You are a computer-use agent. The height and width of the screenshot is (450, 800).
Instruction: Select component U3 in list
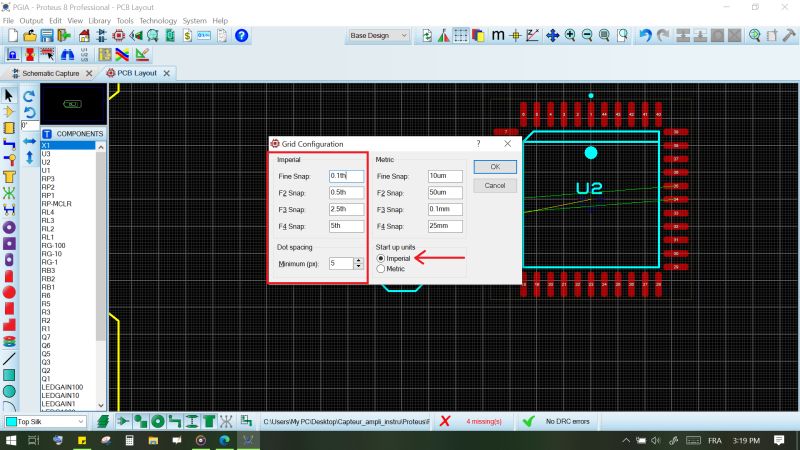[x=46, y=154]
